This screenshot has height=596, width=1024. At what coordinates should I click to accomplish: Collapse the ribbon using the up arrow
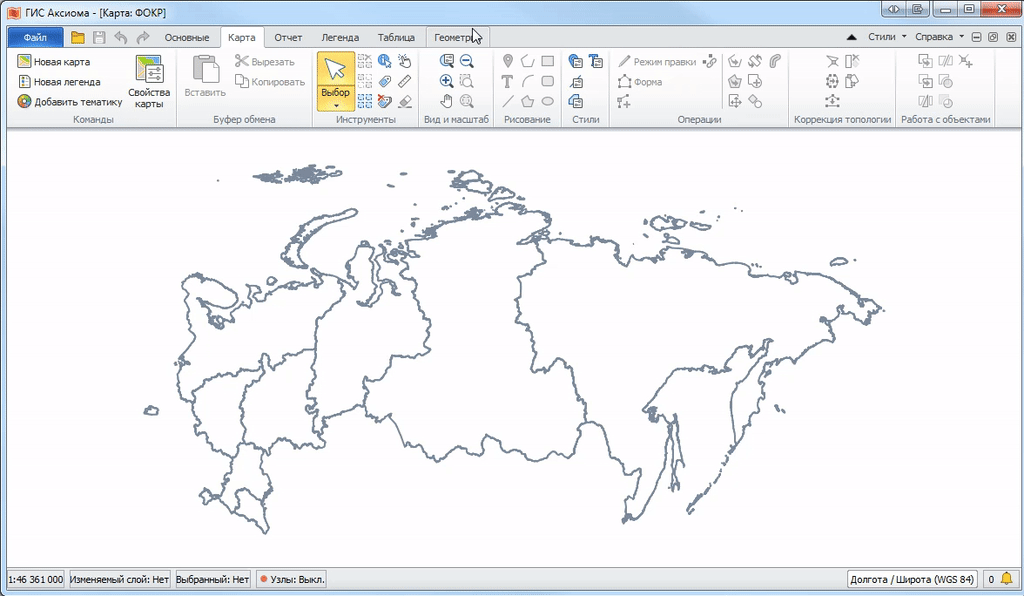tap(852, 37)
